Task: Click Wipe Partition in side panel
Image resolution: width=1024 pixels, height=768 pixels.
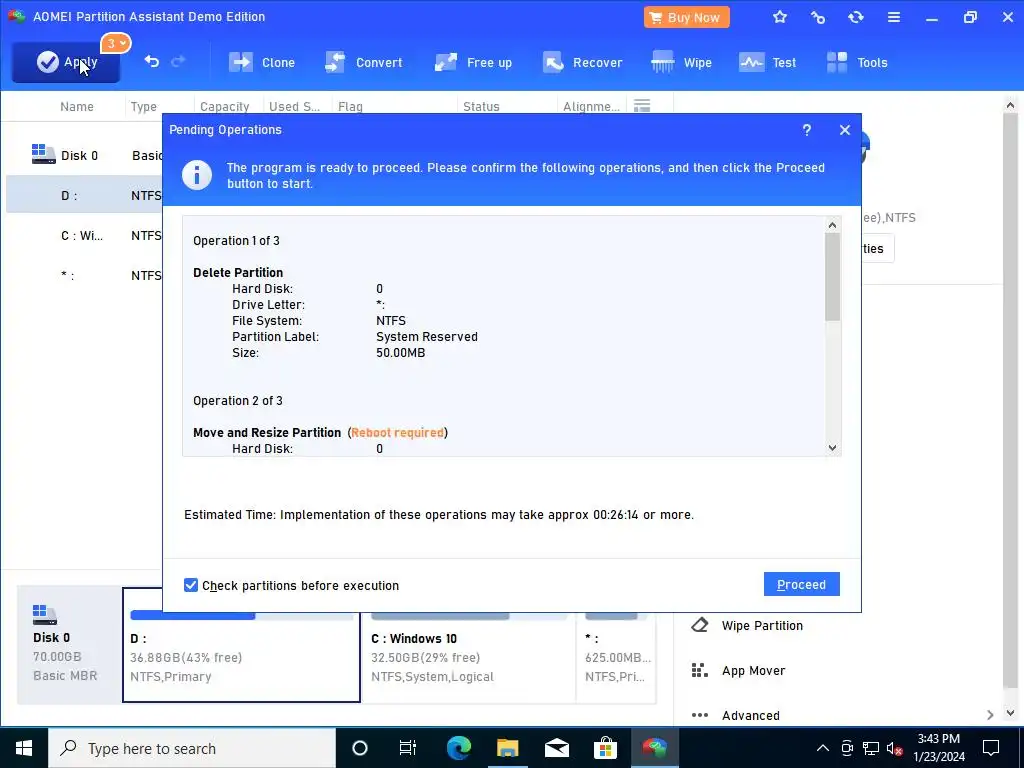Action: pos(747,626)
